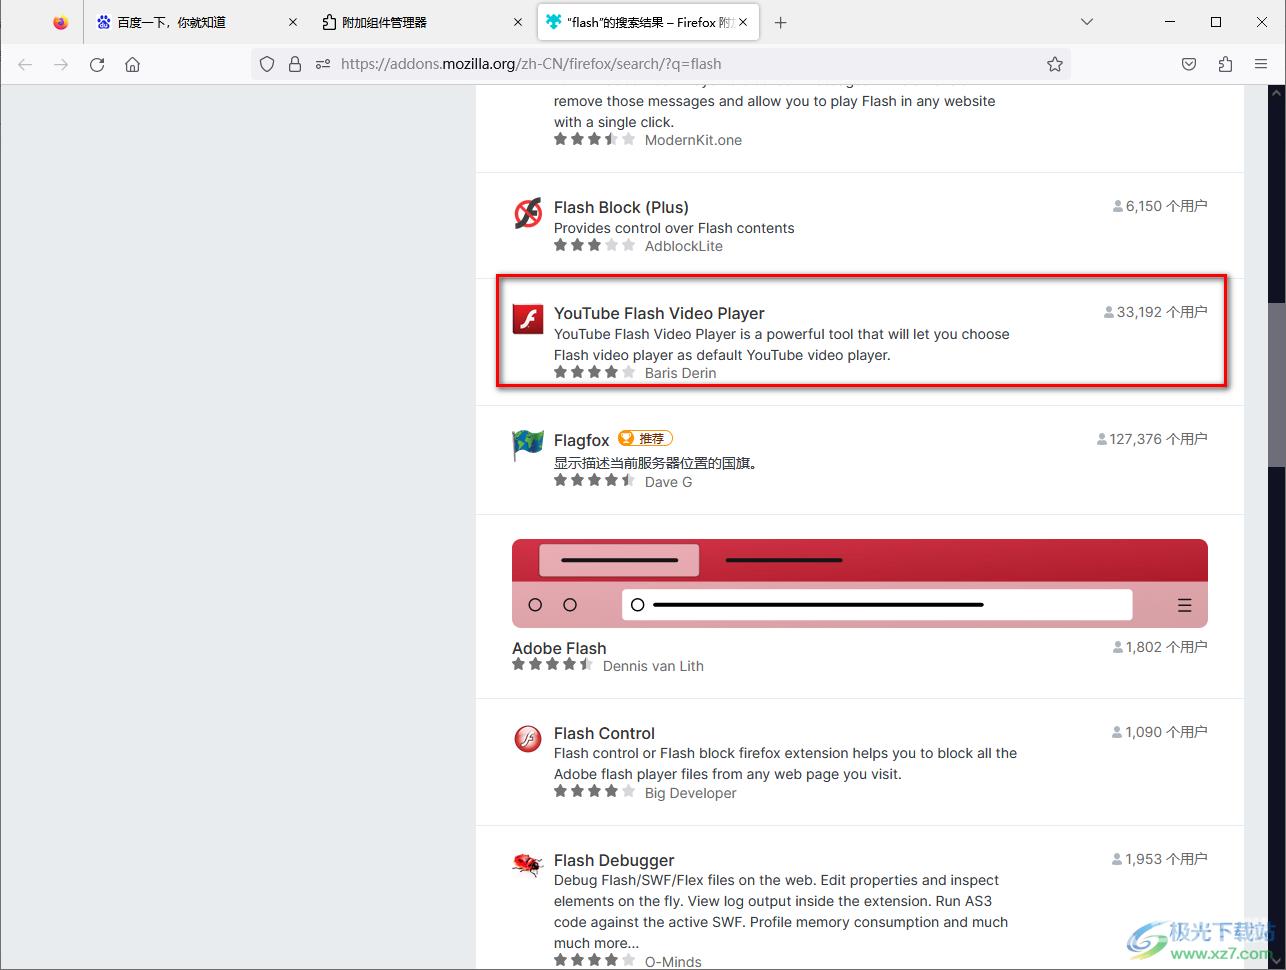Click 6,150 个用户 user count
This screenshot has width=1286, height=970.
(1160, 206)
